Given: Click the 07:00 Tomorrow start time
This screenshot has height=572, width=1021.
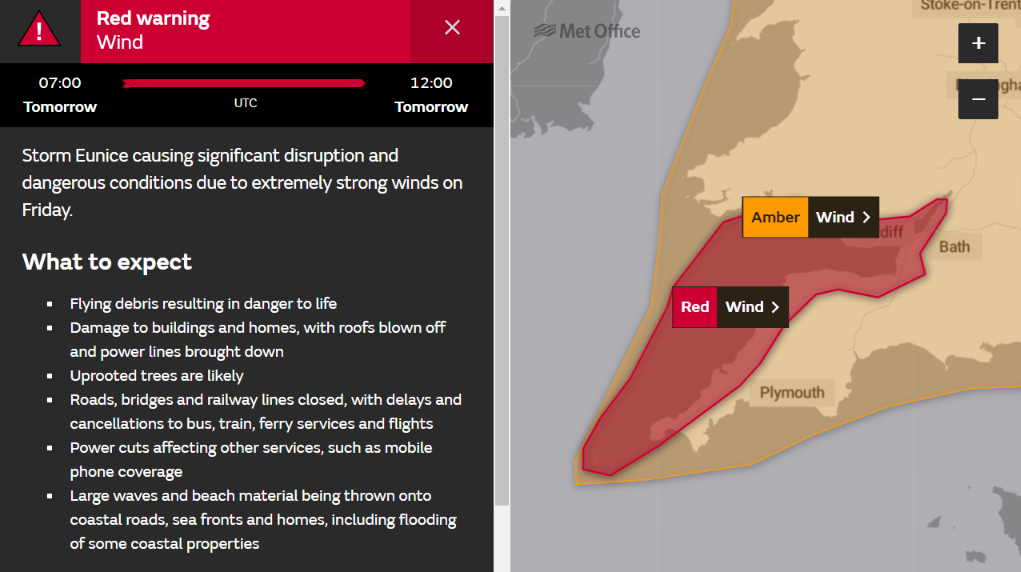Looking at the screenshot, I should pos(60,94).
